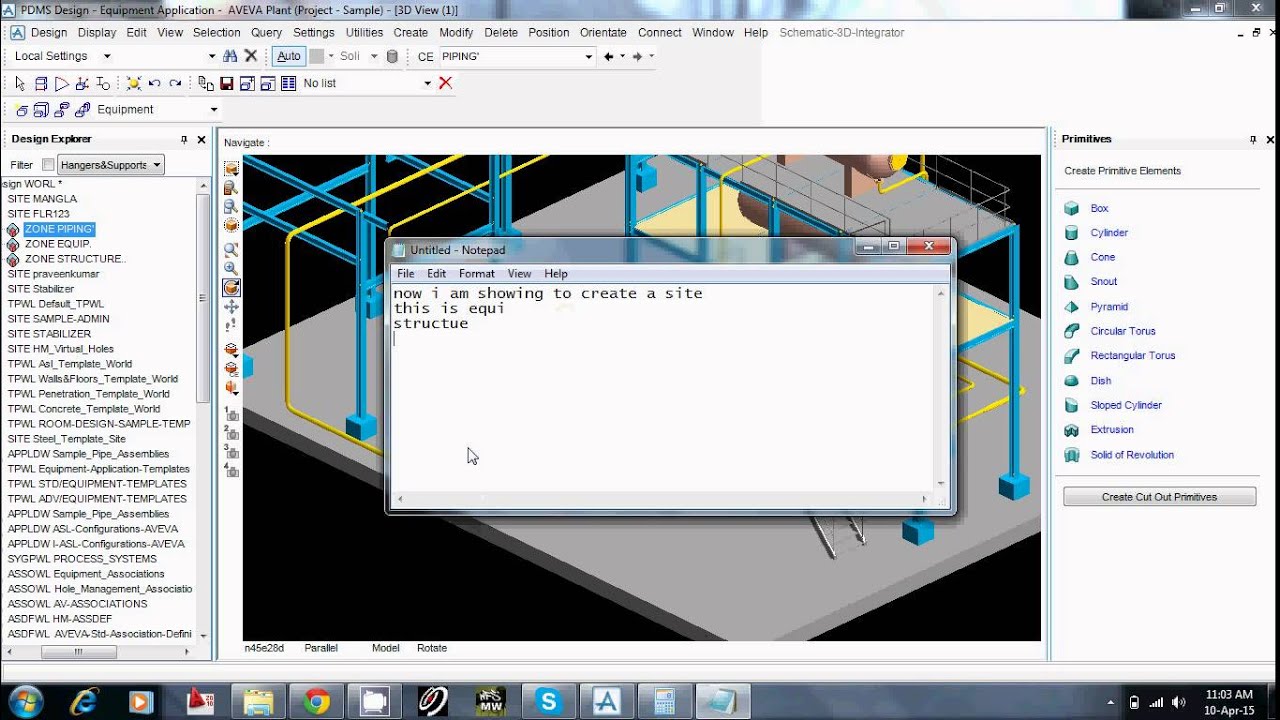Click the walk-through footprints icon

click(232, 326)
